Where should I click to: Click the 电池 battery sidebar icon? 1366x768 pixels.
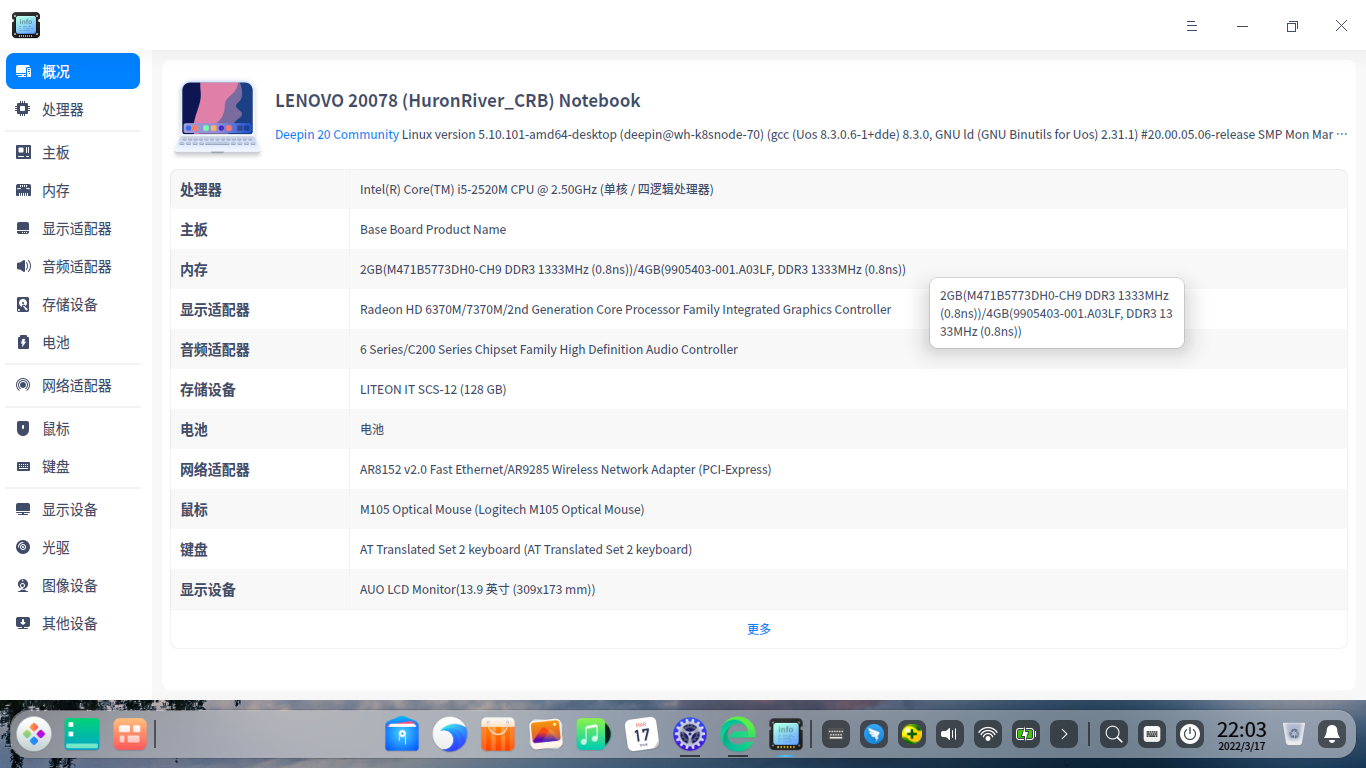point(23,342)
